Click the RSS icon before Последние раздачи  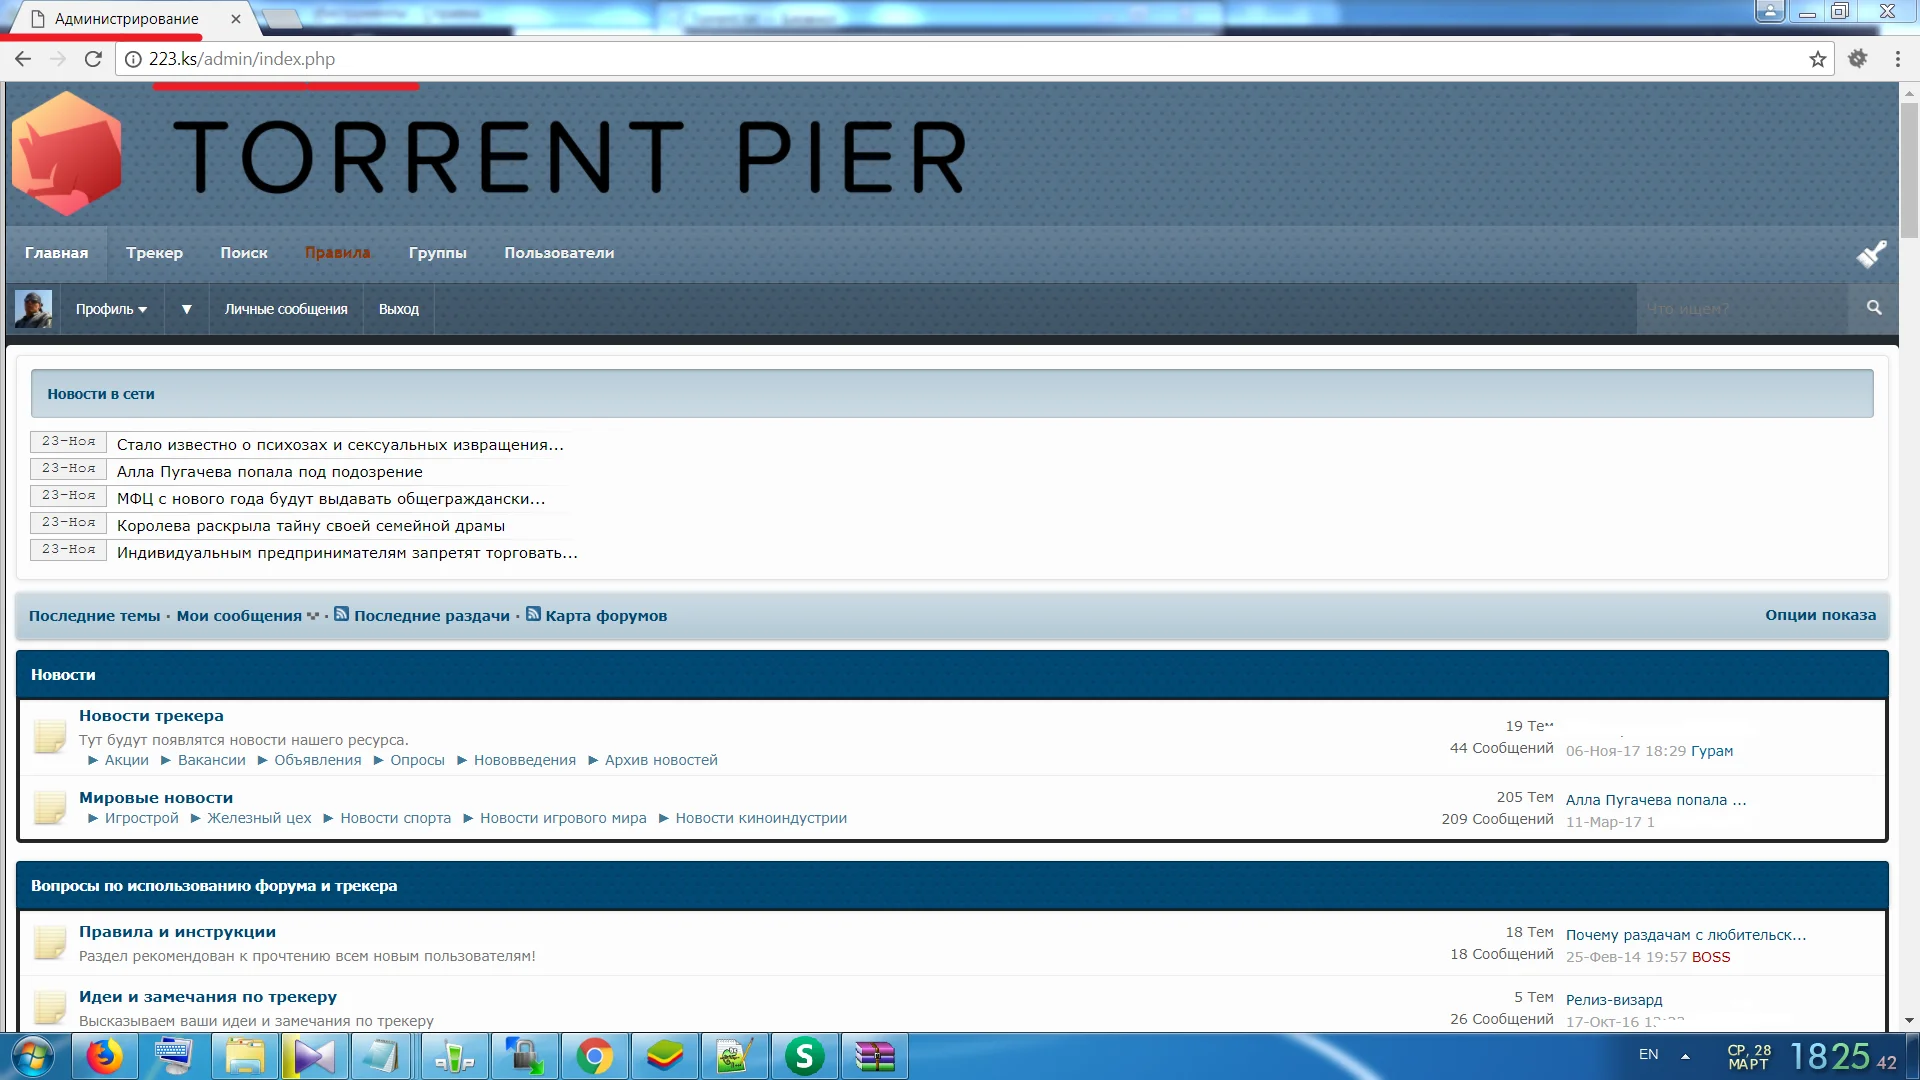341,614
